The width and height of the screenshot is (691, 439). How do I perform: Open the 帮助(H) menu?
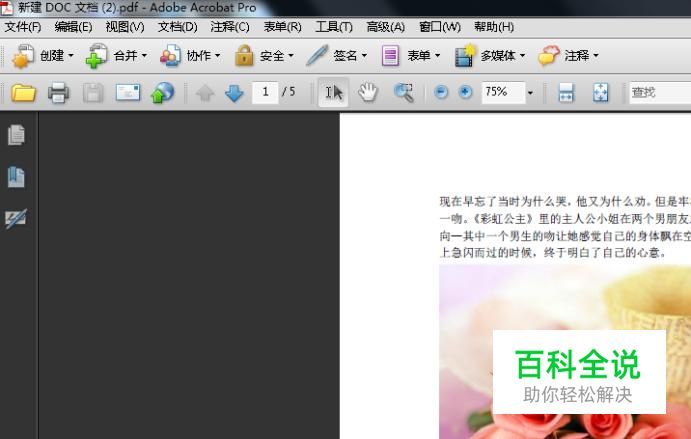click(x=494, y=27)
